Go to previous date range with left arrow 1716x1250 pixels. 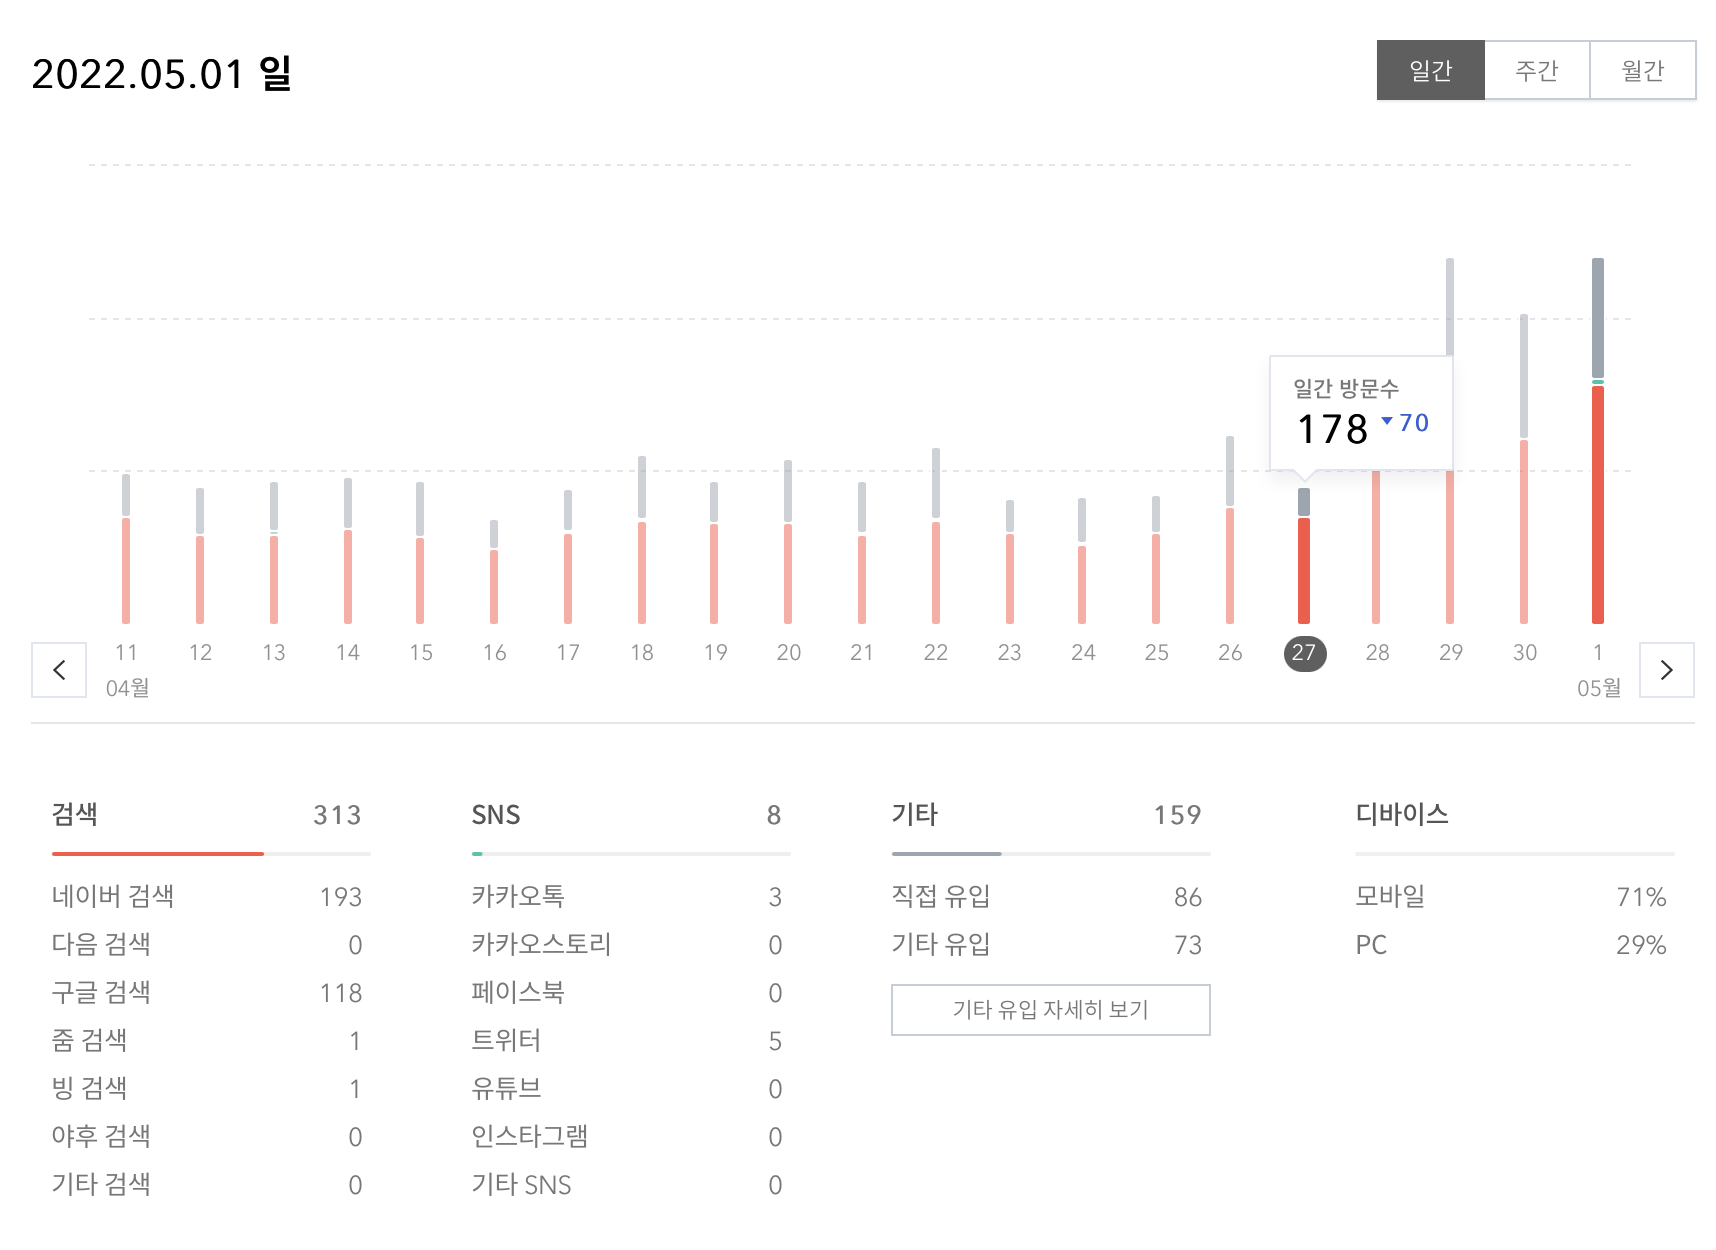tap(58, 670)
